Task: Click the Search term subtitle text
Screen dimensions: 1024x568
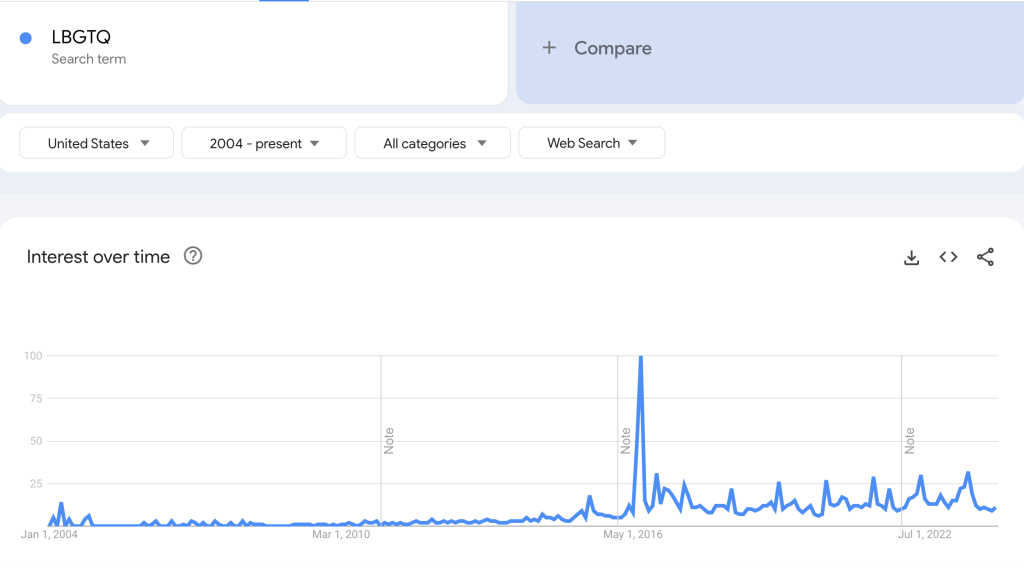Action: 89,59
